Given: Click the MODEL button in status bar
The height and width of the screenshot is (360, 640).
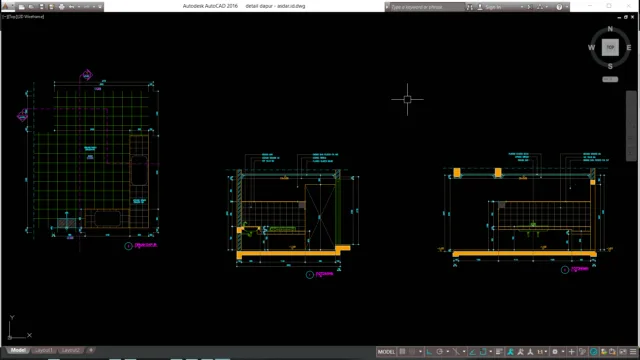Looking at the screenshot, I should (386, 351).
